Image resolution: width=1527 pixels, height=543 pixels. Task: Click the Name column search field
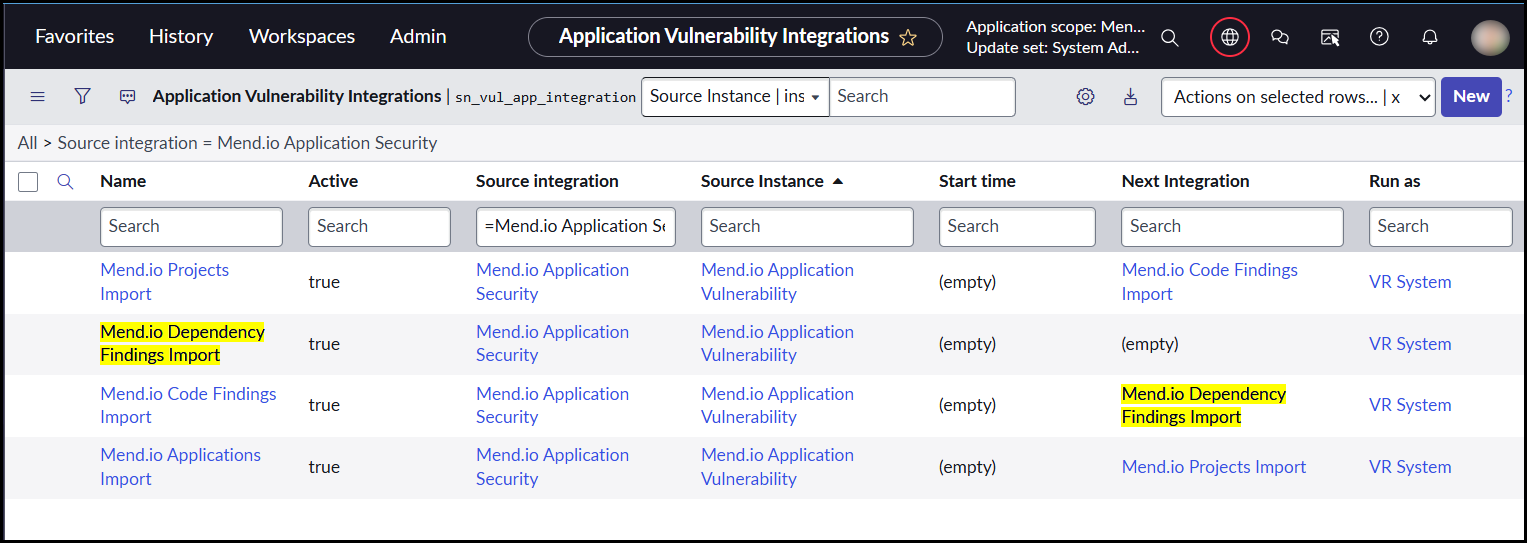(x=191, y=227)
